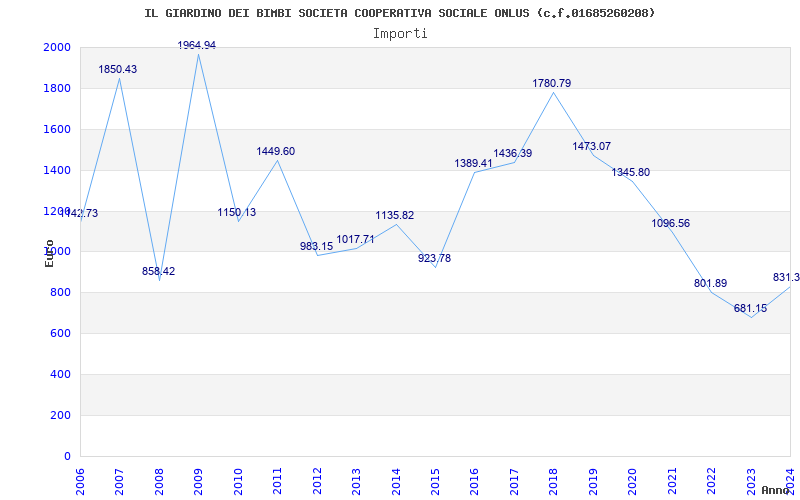The width and height of the screenshot is (800, 500).
Task: Click the data label 1780.79
Action: point(552,83)
